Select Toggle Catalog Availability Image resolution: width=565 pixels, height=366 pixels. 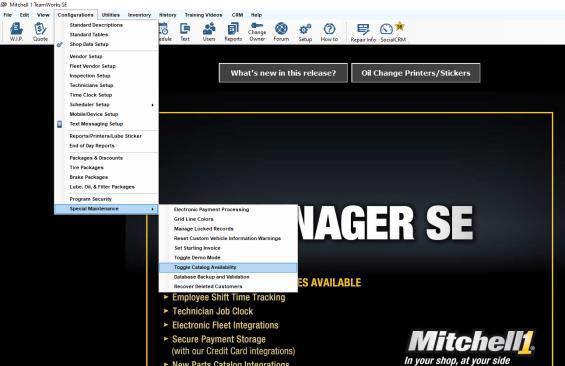(228, 267)
